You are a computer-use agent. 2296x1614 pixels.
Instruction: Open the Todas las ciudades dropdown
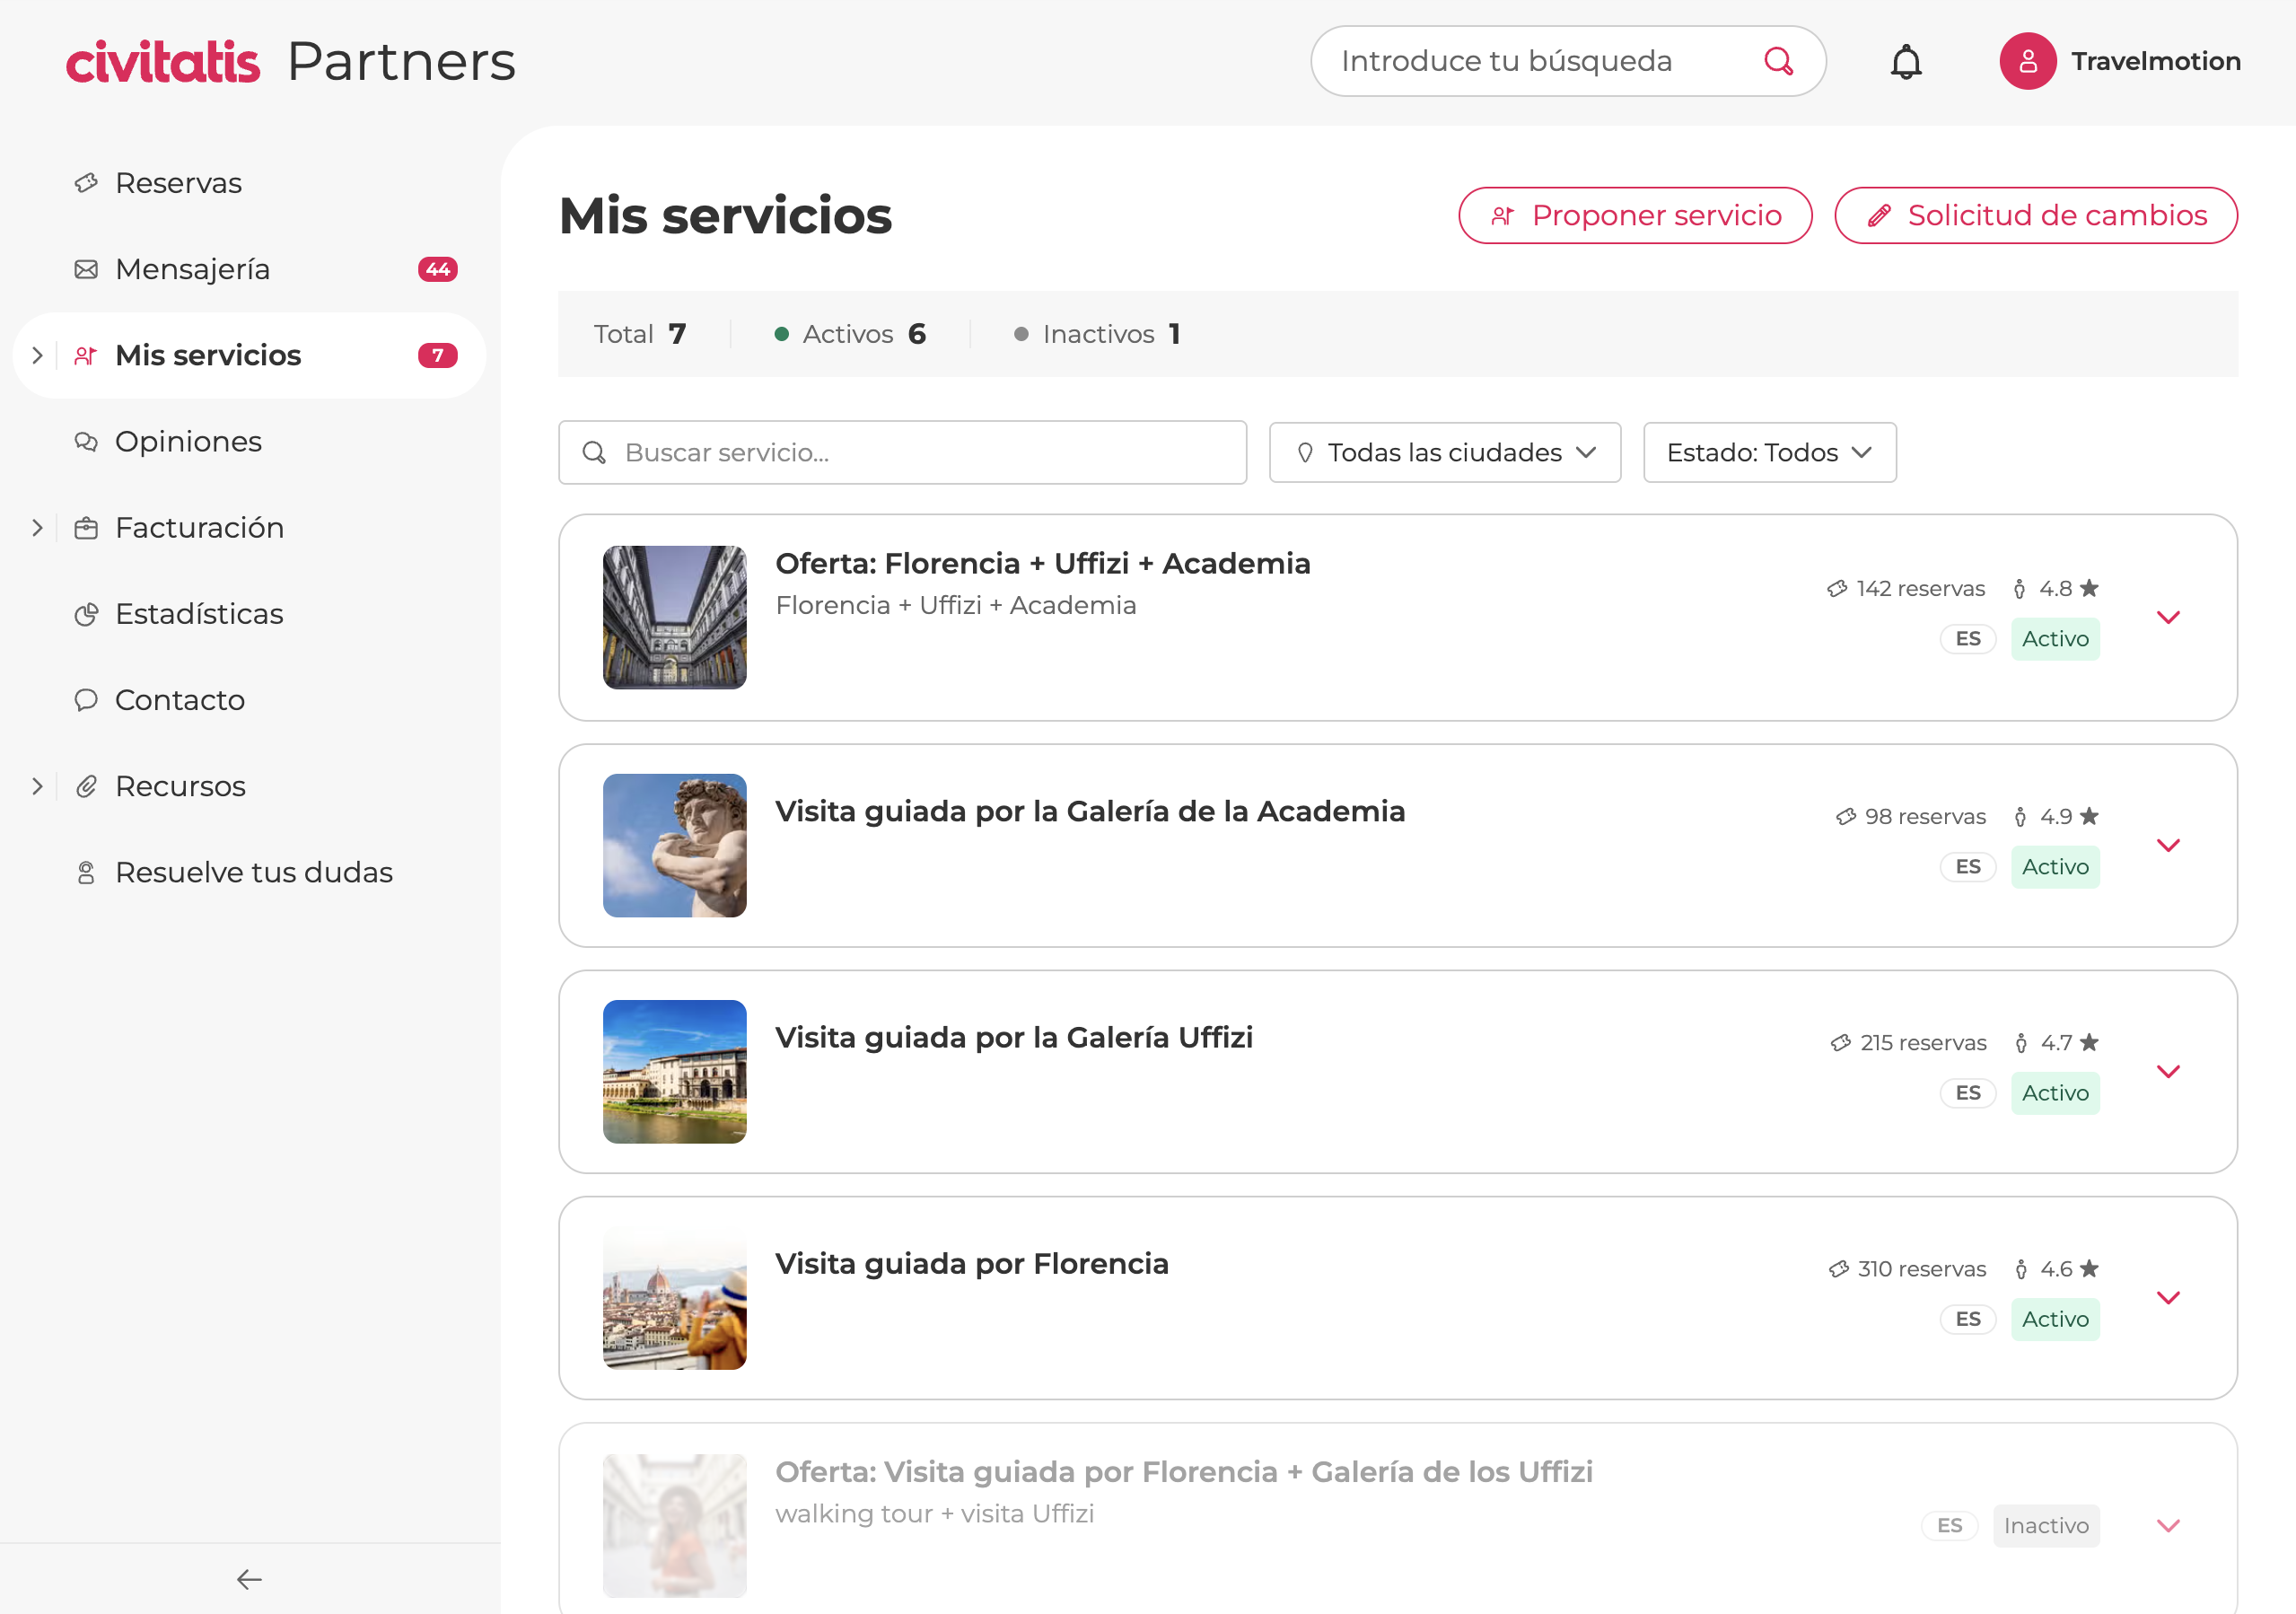[1445, 453]
